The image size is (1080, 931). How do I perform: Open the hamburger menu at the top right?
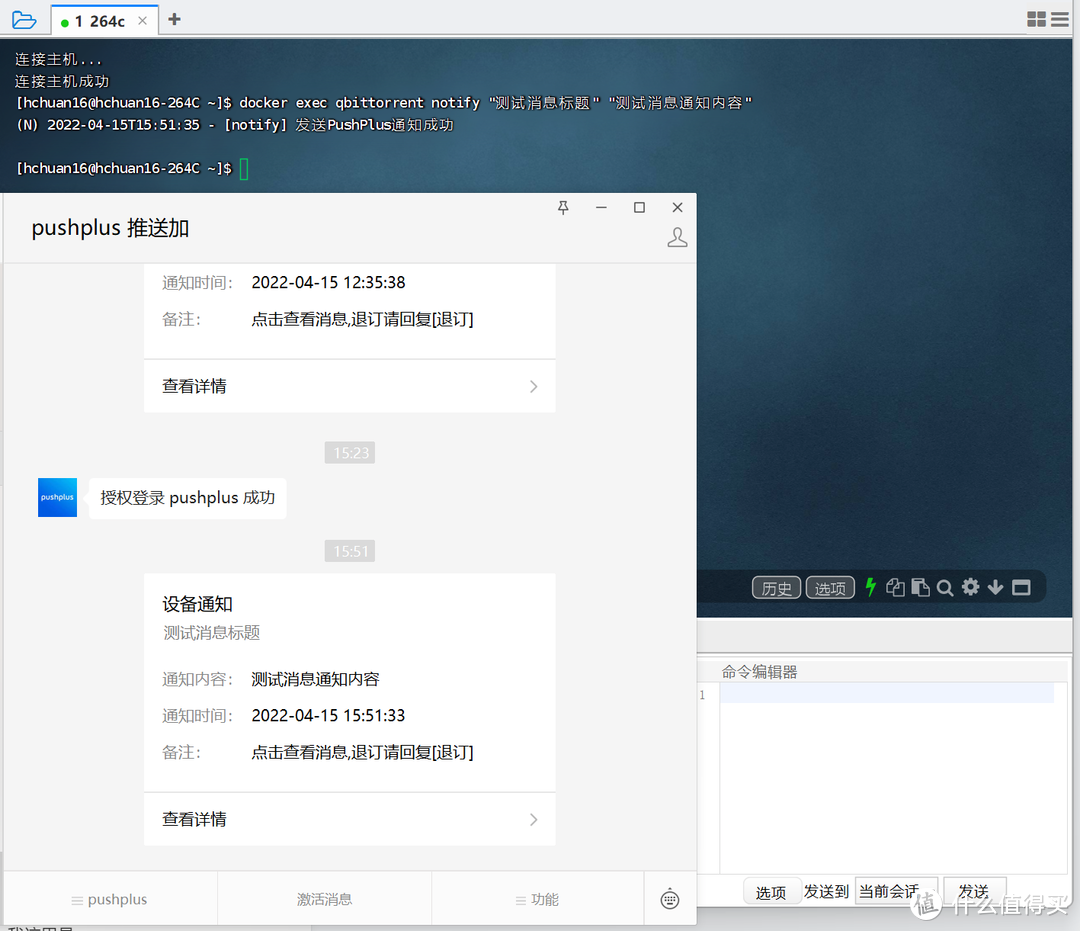point(1059,19)
